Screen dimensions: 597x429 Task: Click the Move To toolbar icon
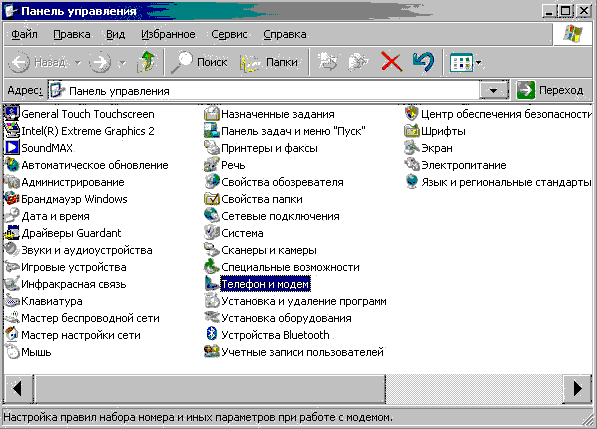pyautogui.click(x=328, y=62)
